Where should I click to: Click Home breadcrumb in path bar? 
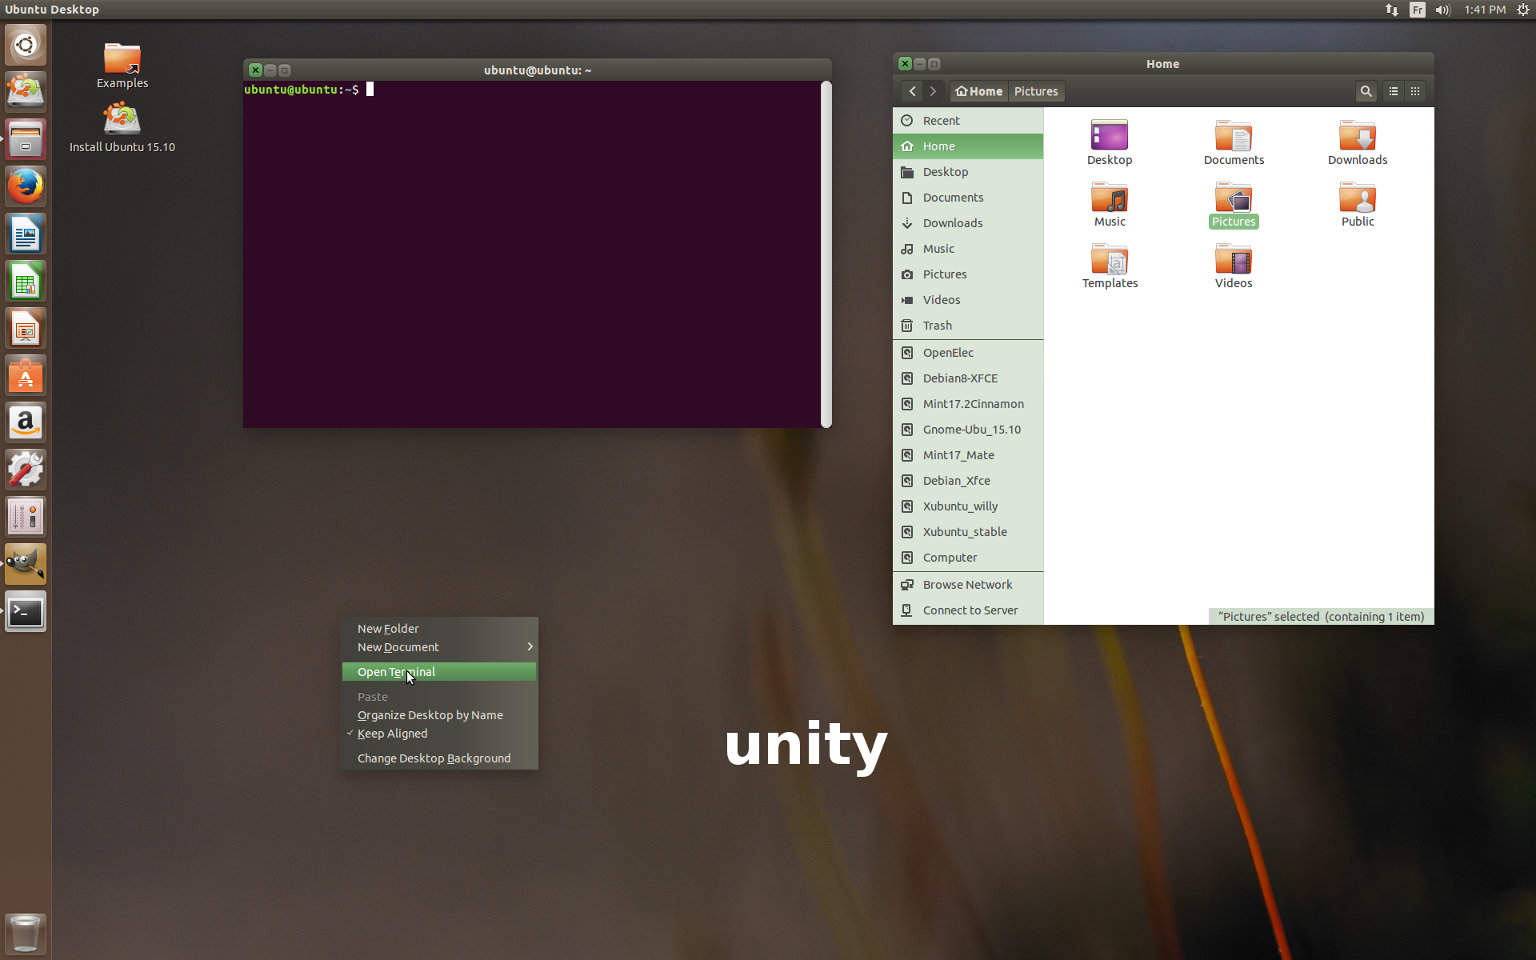[x=978, y=91]
